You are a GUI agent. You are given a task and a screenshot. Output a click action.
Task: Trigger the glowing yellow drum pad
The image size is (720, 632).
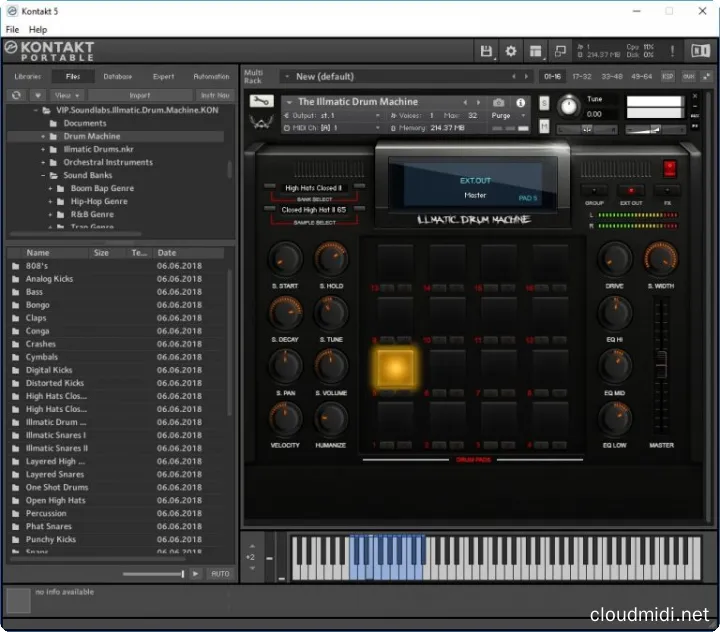click(x=394, y=367)
